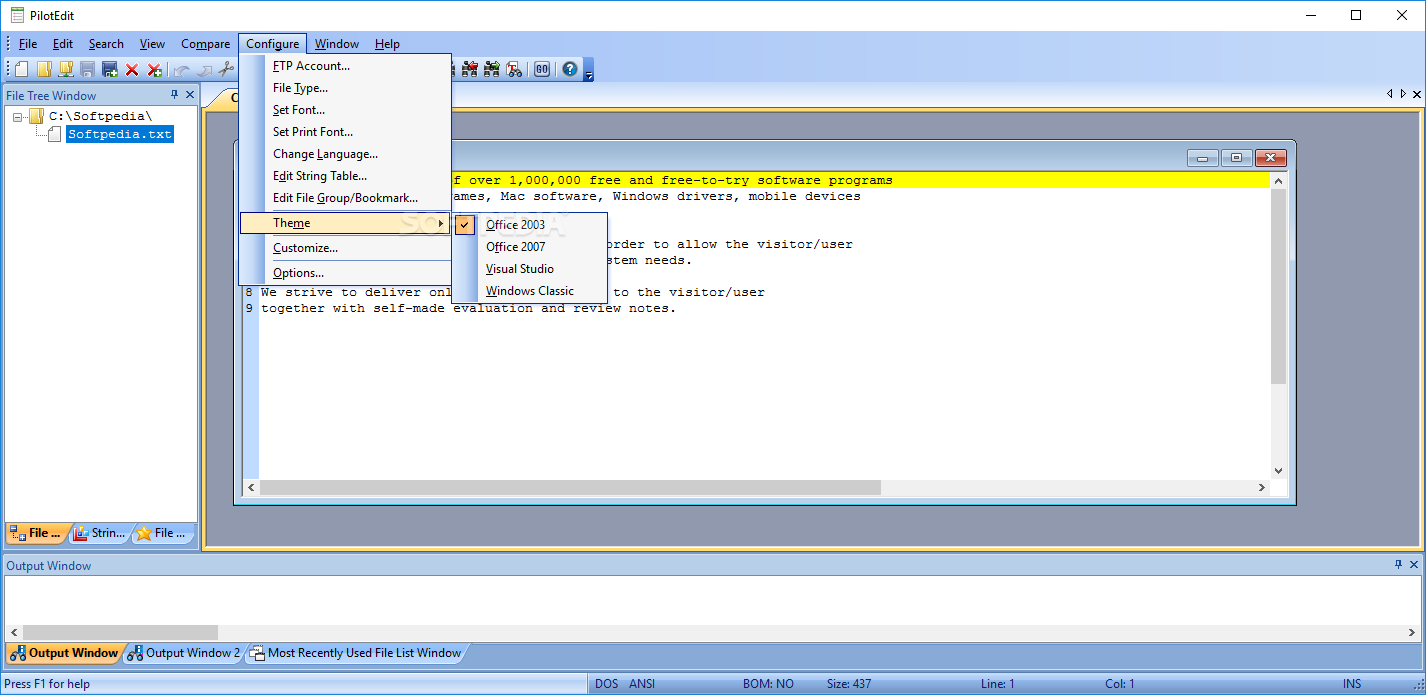This screenshot has height=695, width=1426.
Task: Open the Window menu
Action: point(337,44)
